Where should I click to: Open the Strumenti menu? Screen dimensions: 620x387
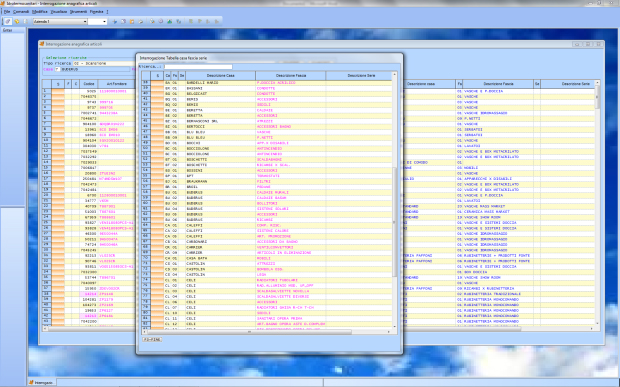click(78, 12)
